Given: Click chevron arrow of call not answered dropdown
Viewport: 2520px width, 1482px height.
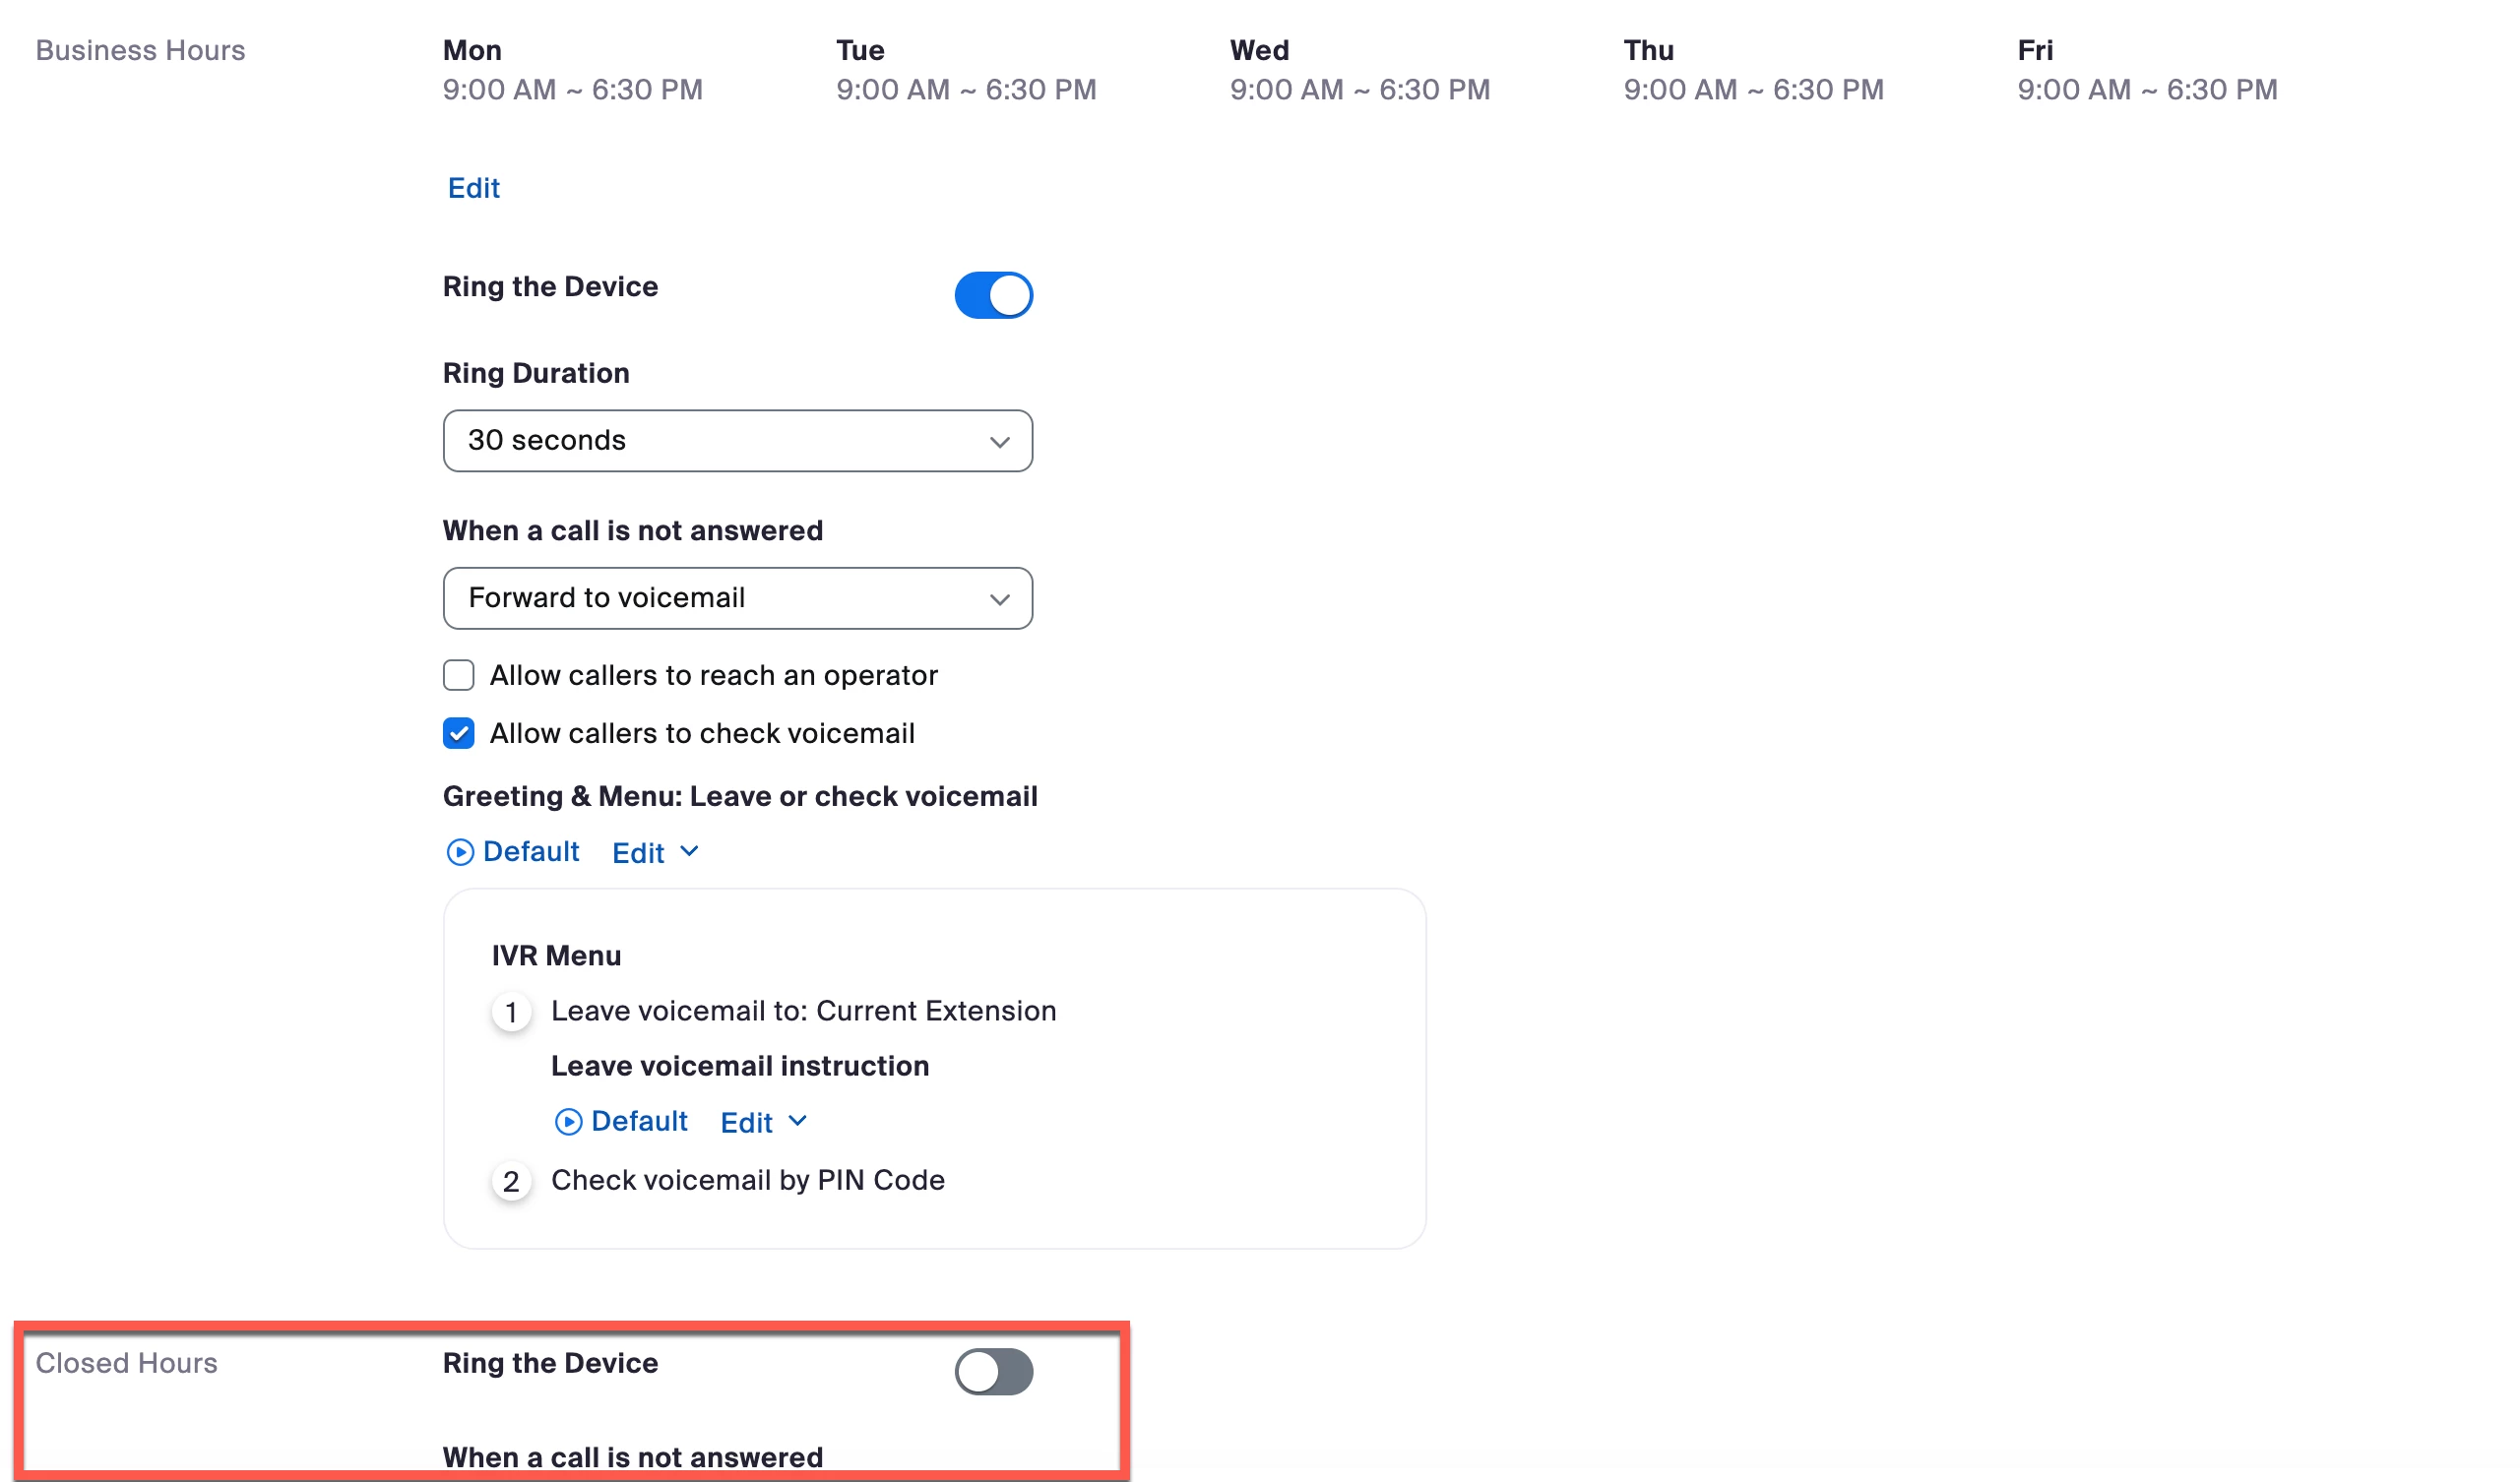Looking at the screenshot, I should 999,599.
